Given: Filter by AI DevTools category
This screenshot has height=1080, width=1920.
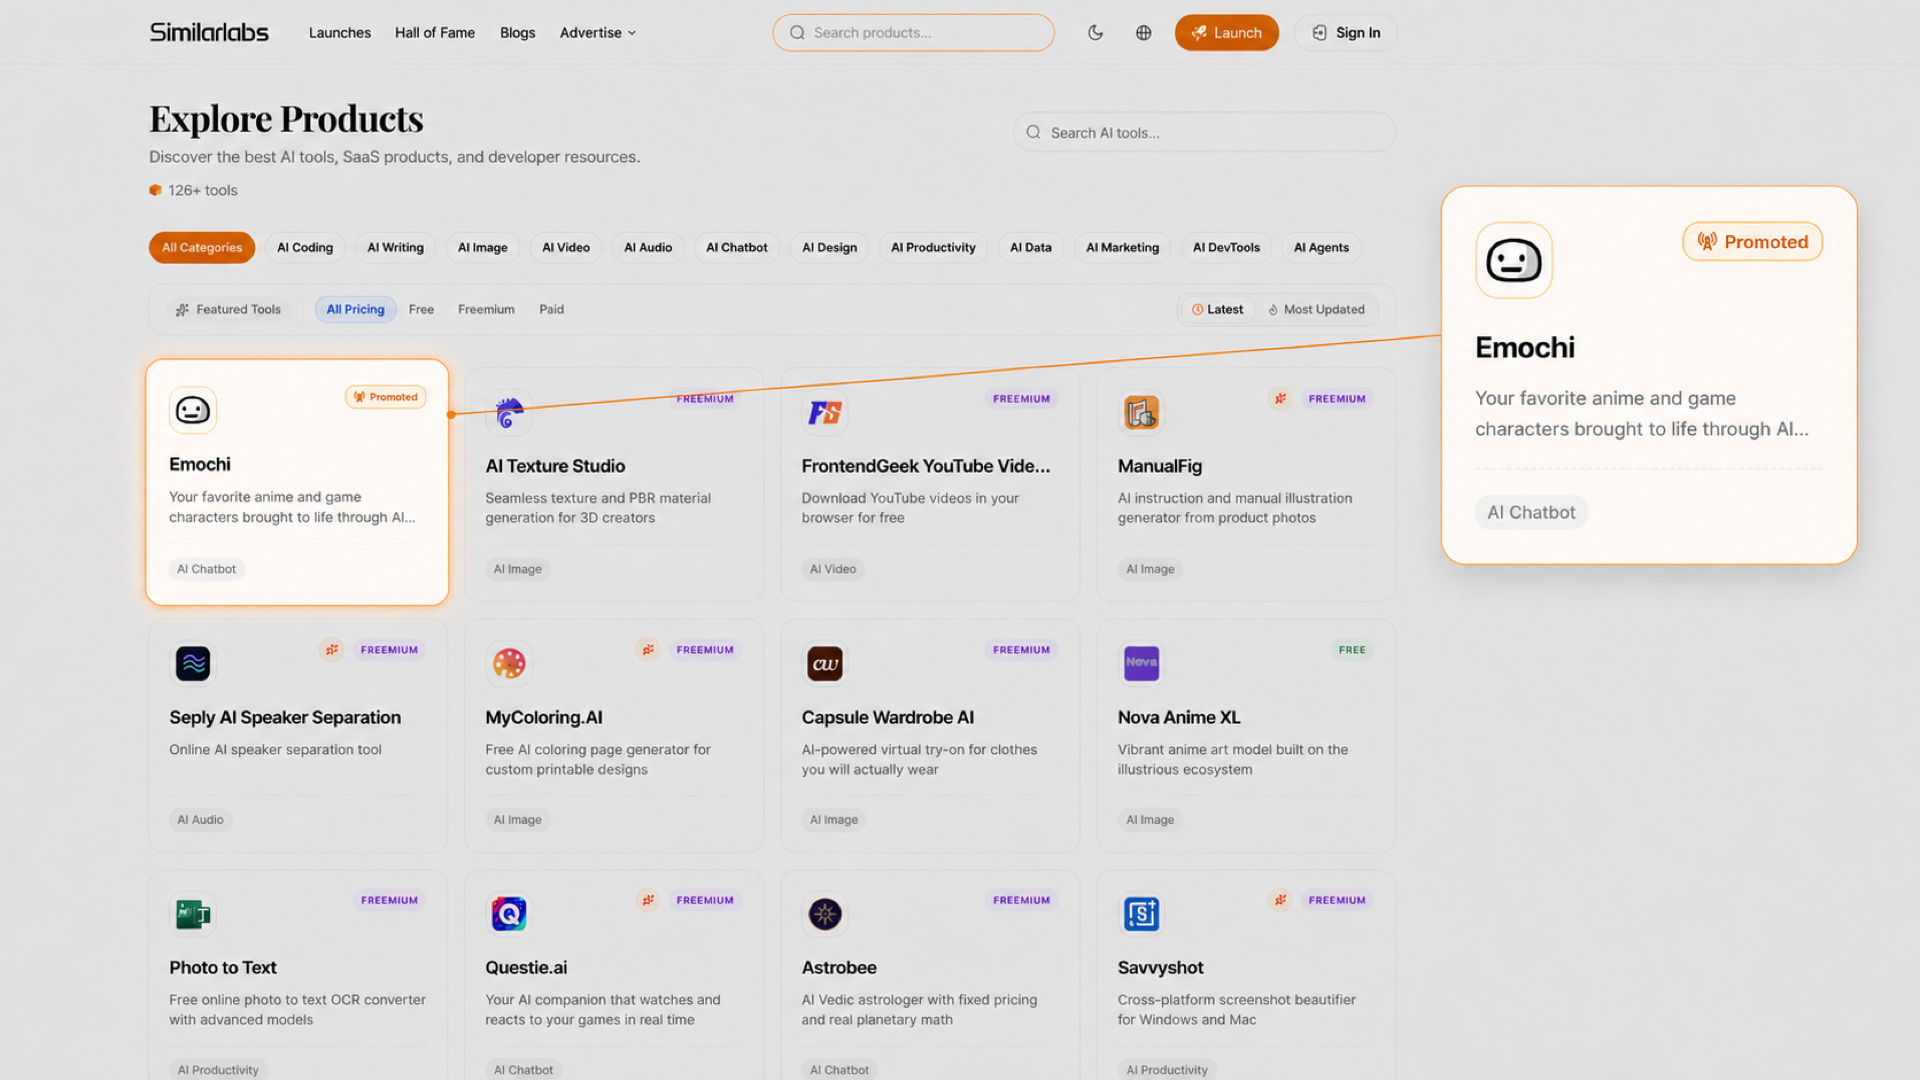Looking at the screenshot, I should (1226, 248).
